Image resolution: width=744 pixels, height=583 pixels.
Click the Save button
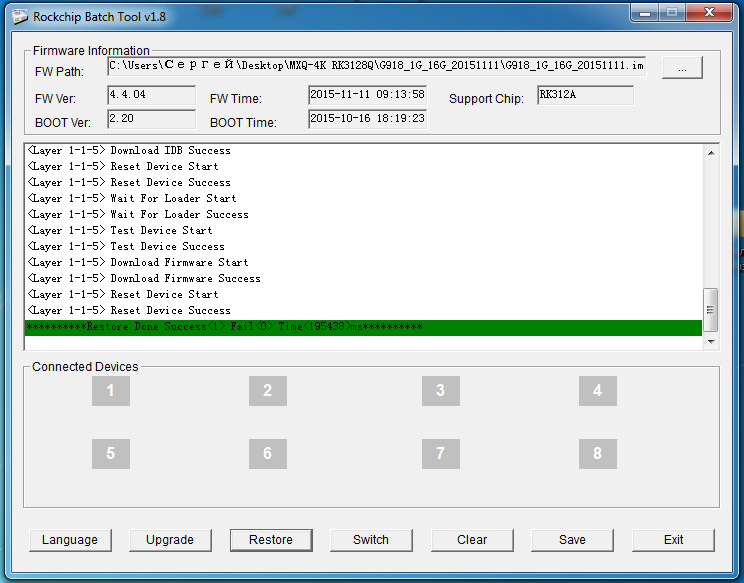coord(572,540)
